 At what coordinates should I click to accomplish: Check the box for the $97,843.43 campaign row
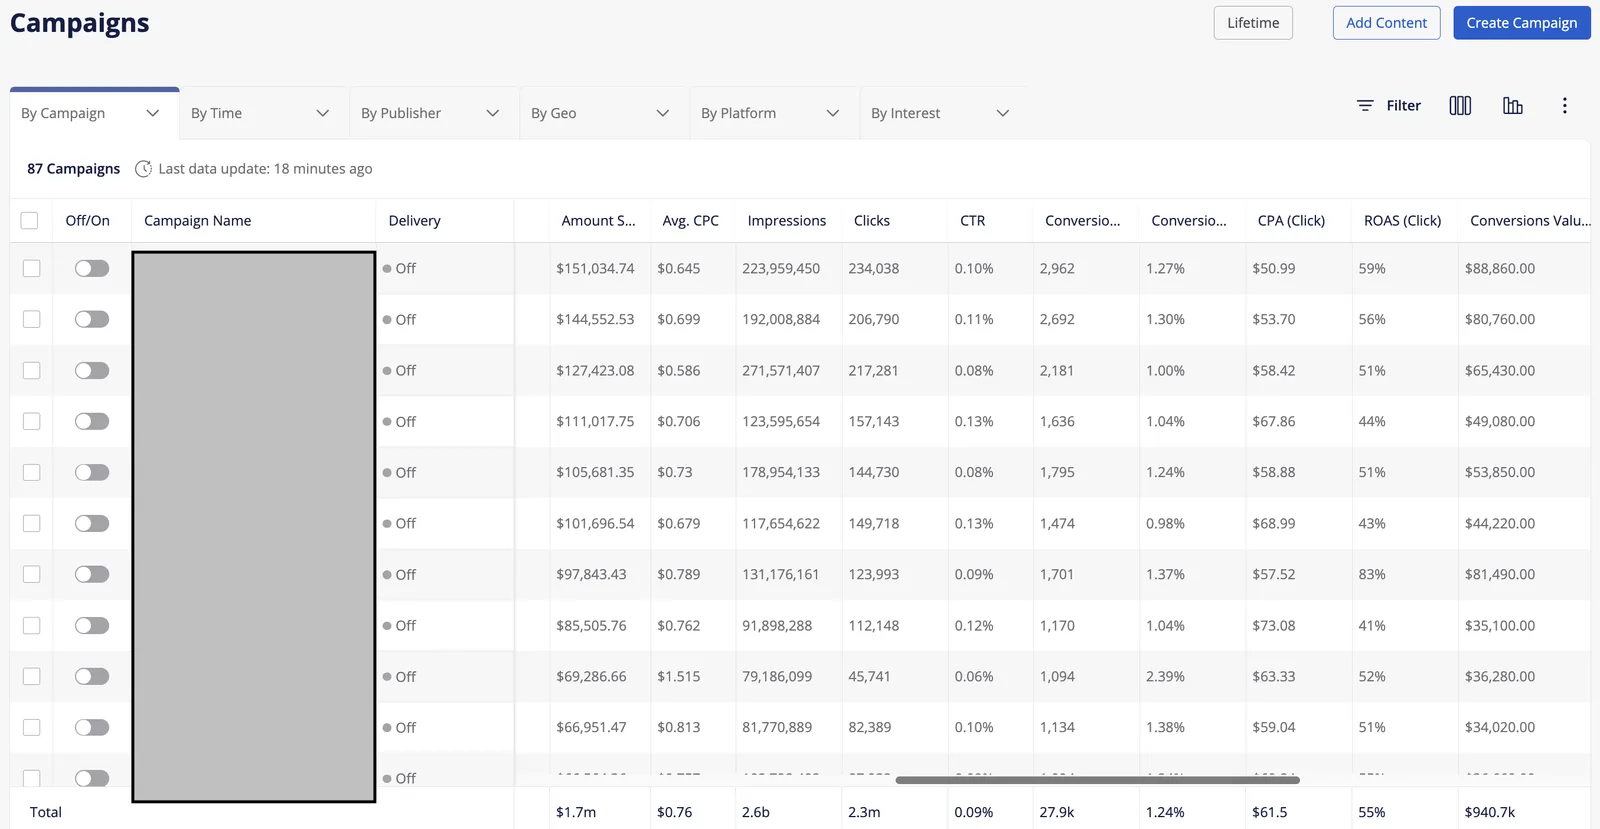[32, 574]
